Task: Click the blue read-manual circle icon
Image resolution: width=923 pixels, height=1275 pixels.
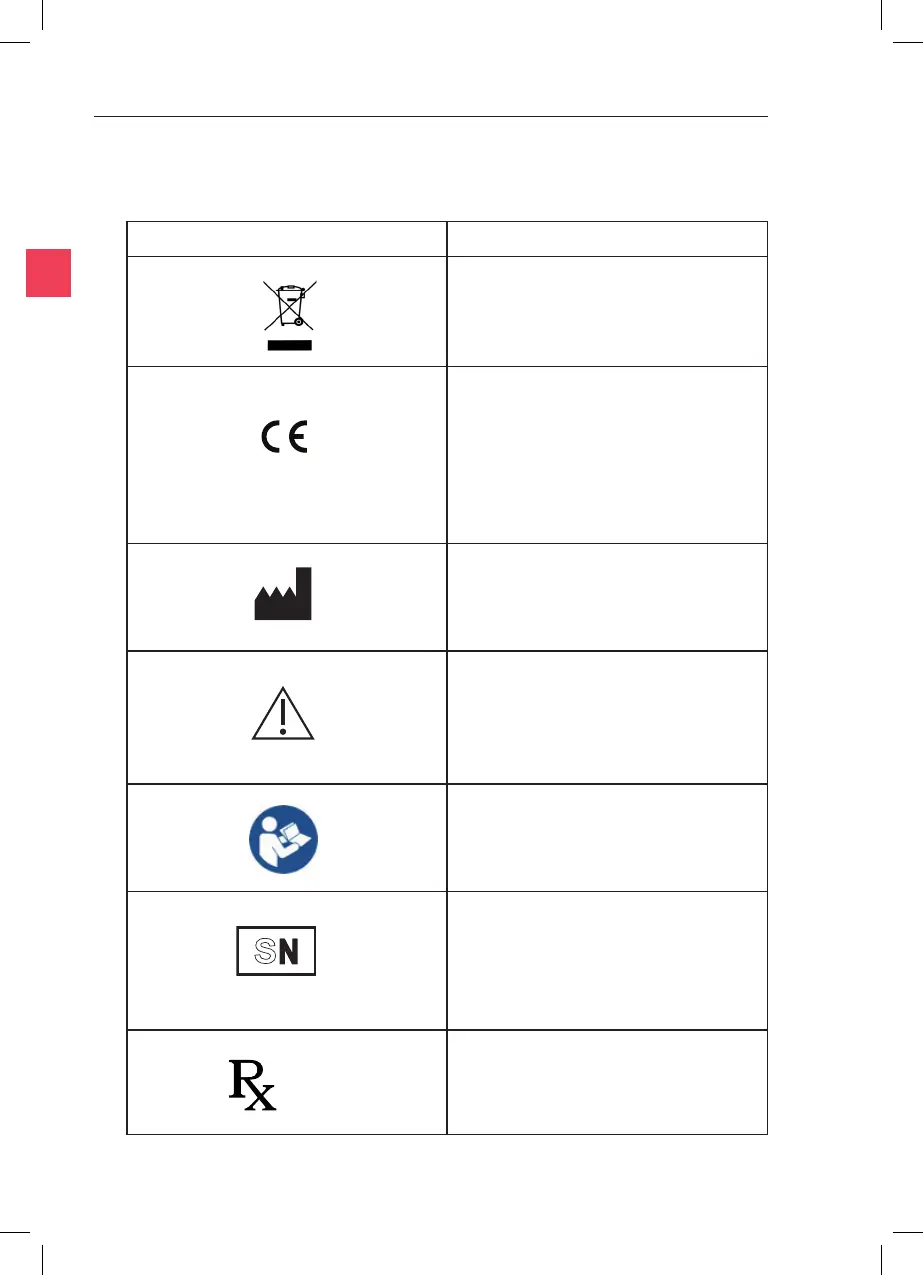Action: pyautogui.click(x=283, y=837)
